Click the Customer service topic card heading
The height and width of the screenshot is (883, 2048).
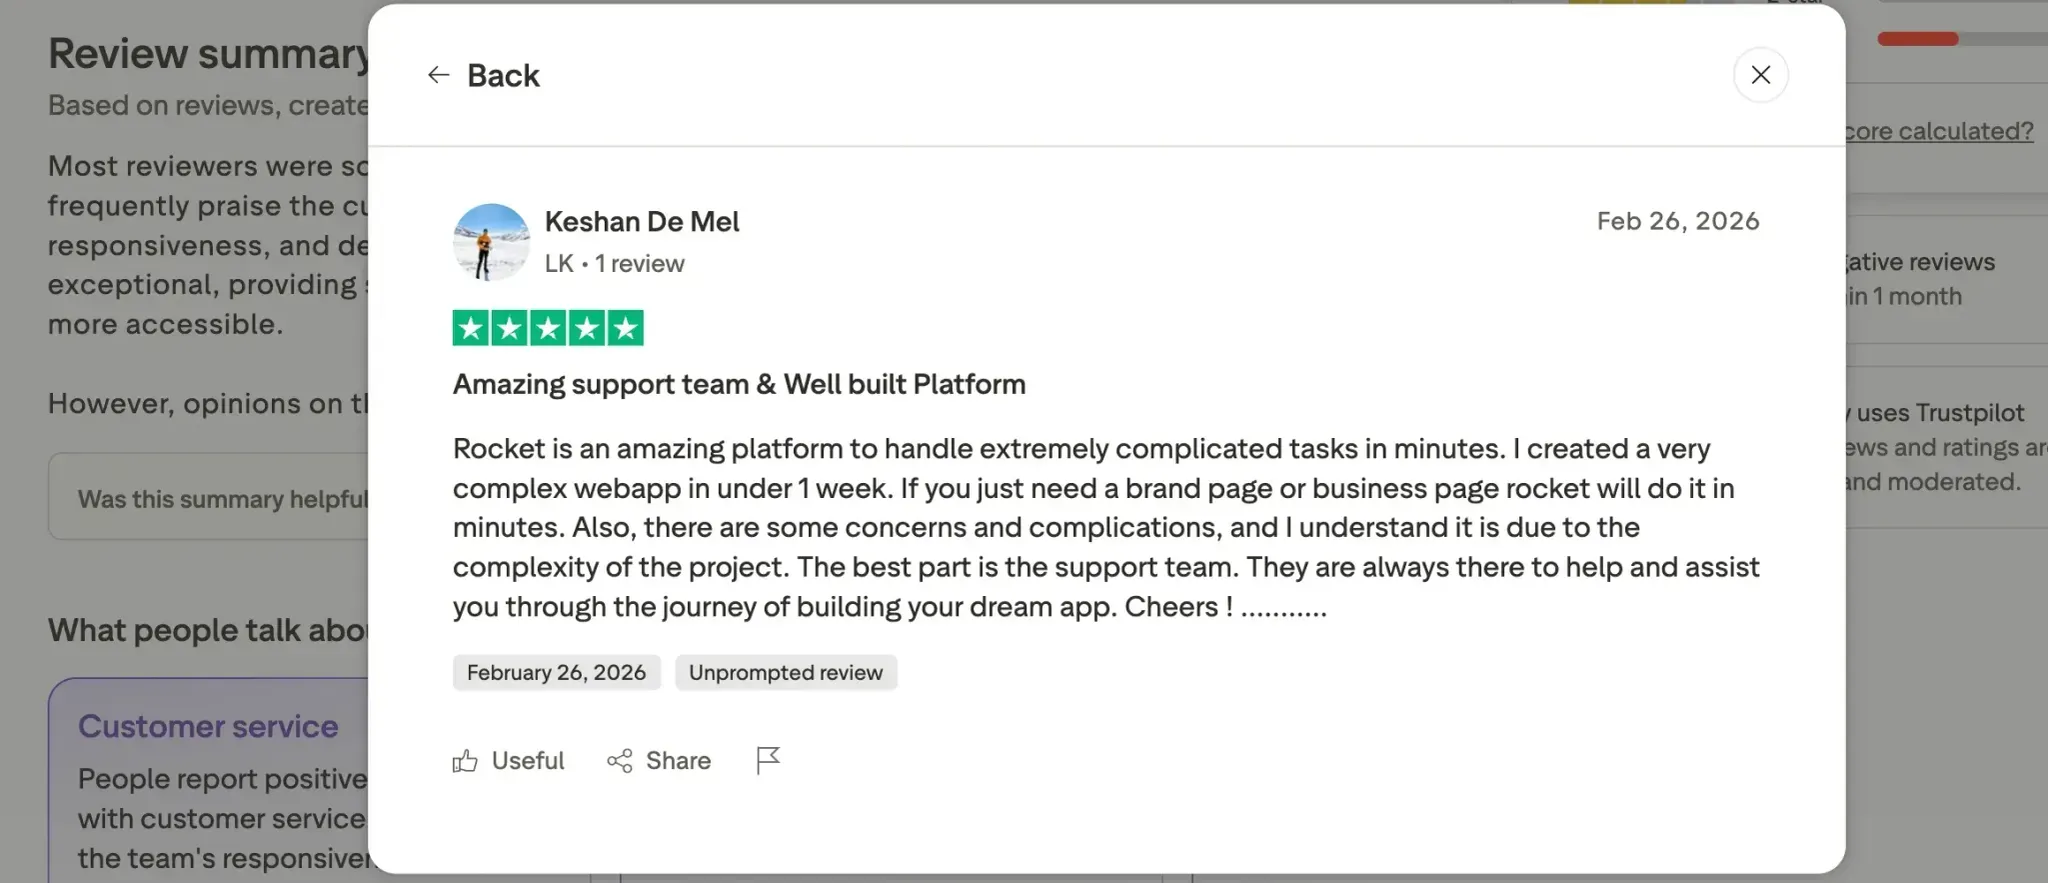pos(208,727)
